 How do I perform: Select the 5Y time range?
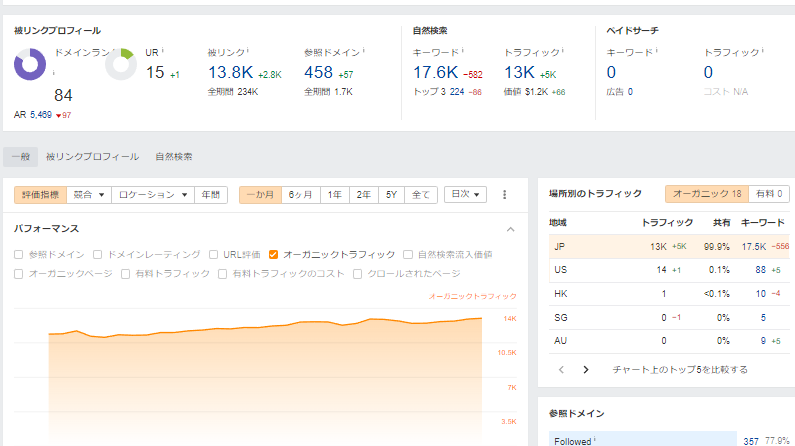391,195
